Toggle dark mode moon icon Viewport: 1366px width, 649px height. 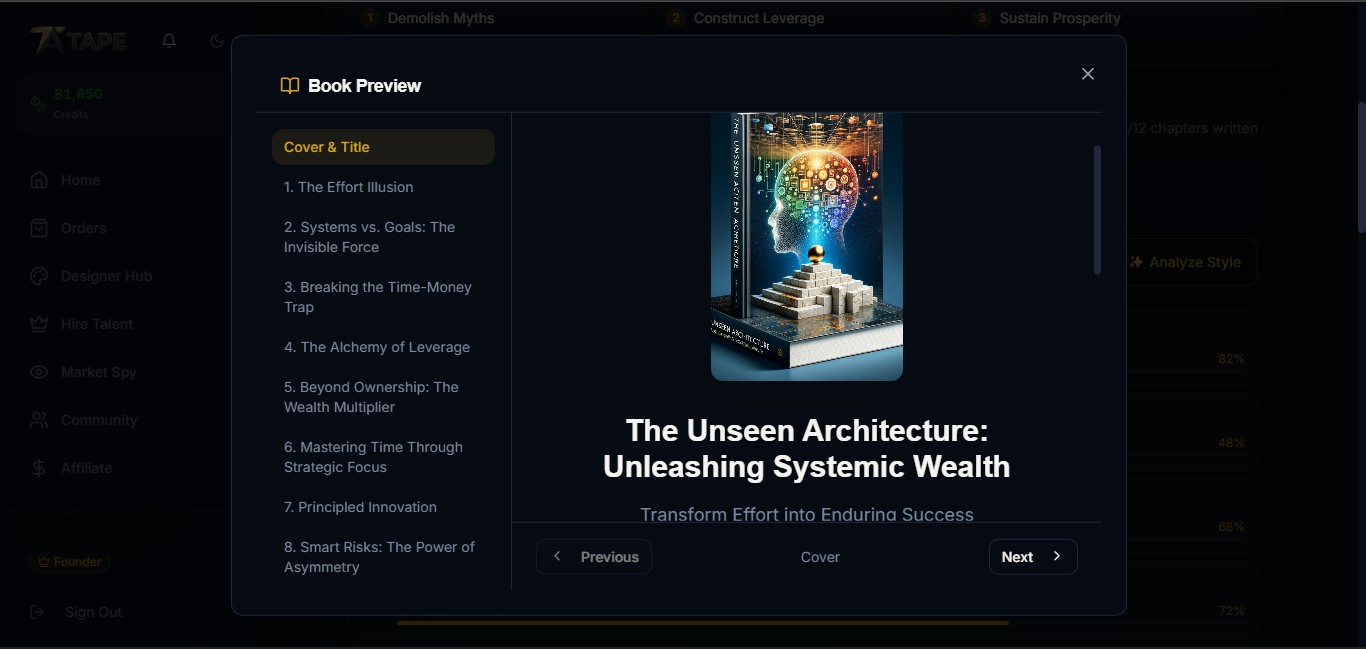click(217, 41)
